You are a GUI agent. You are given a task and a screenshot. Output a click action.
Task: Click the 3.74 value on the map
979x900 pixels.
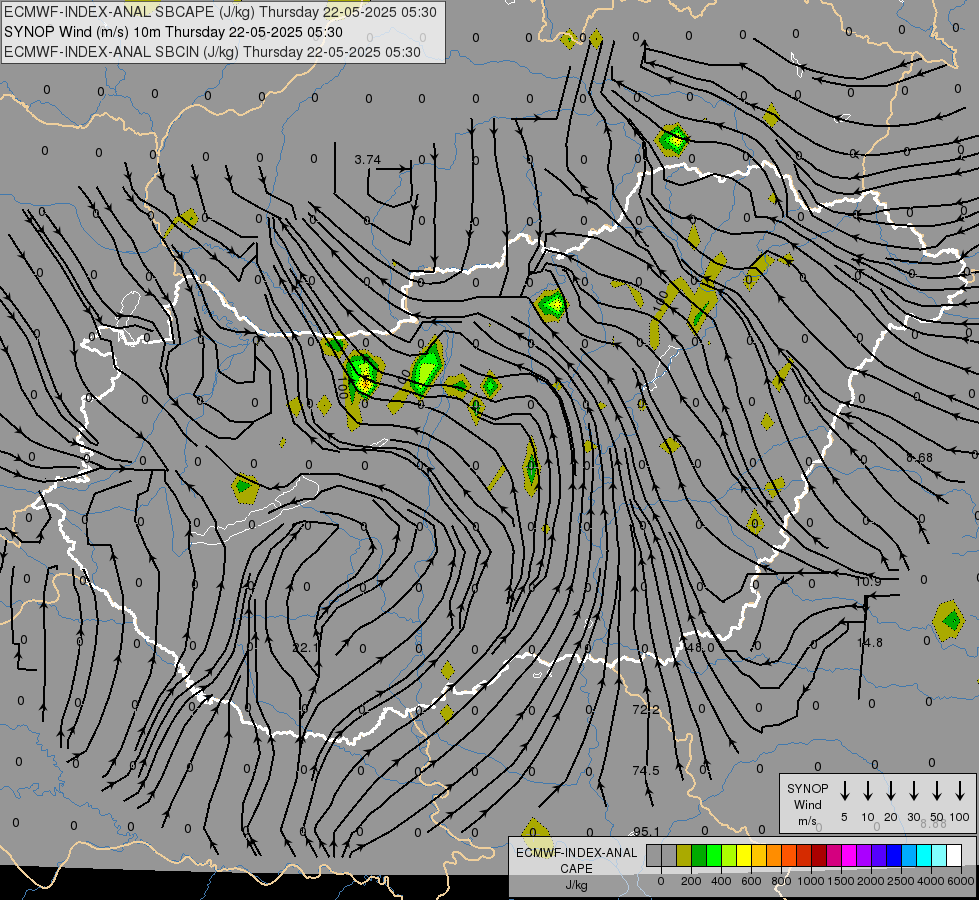pos(367,160)
